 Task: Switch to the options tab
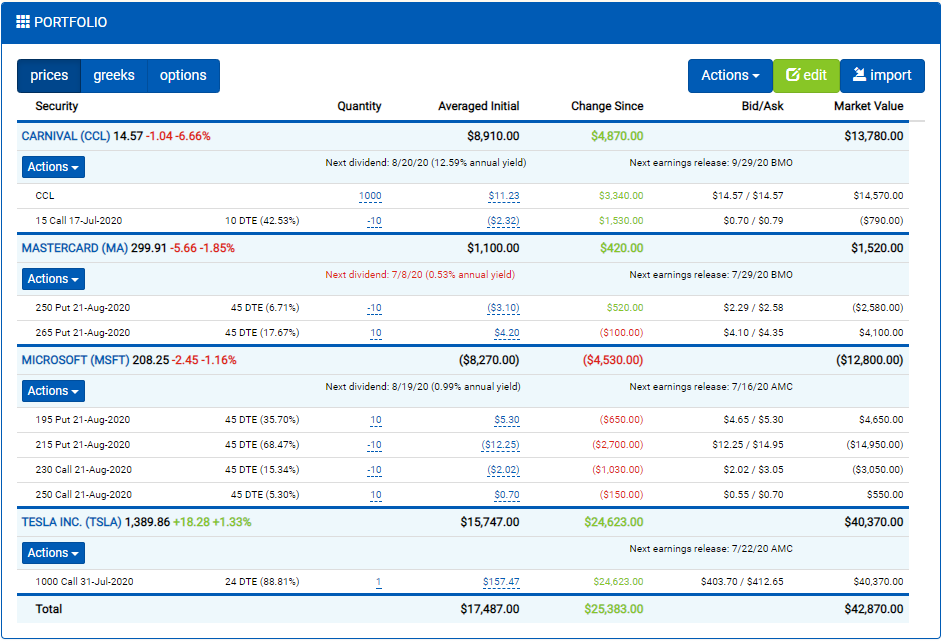pos(183,76)
